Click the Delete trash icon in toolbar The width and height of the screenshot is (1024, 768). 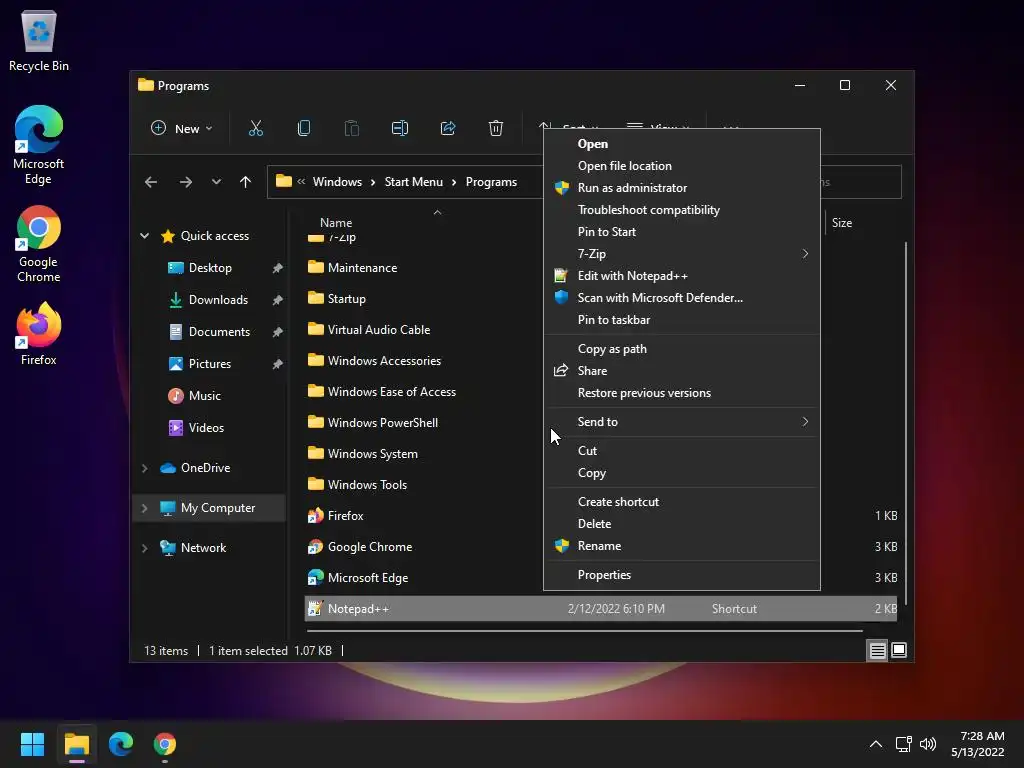click(x=496, y=128)
